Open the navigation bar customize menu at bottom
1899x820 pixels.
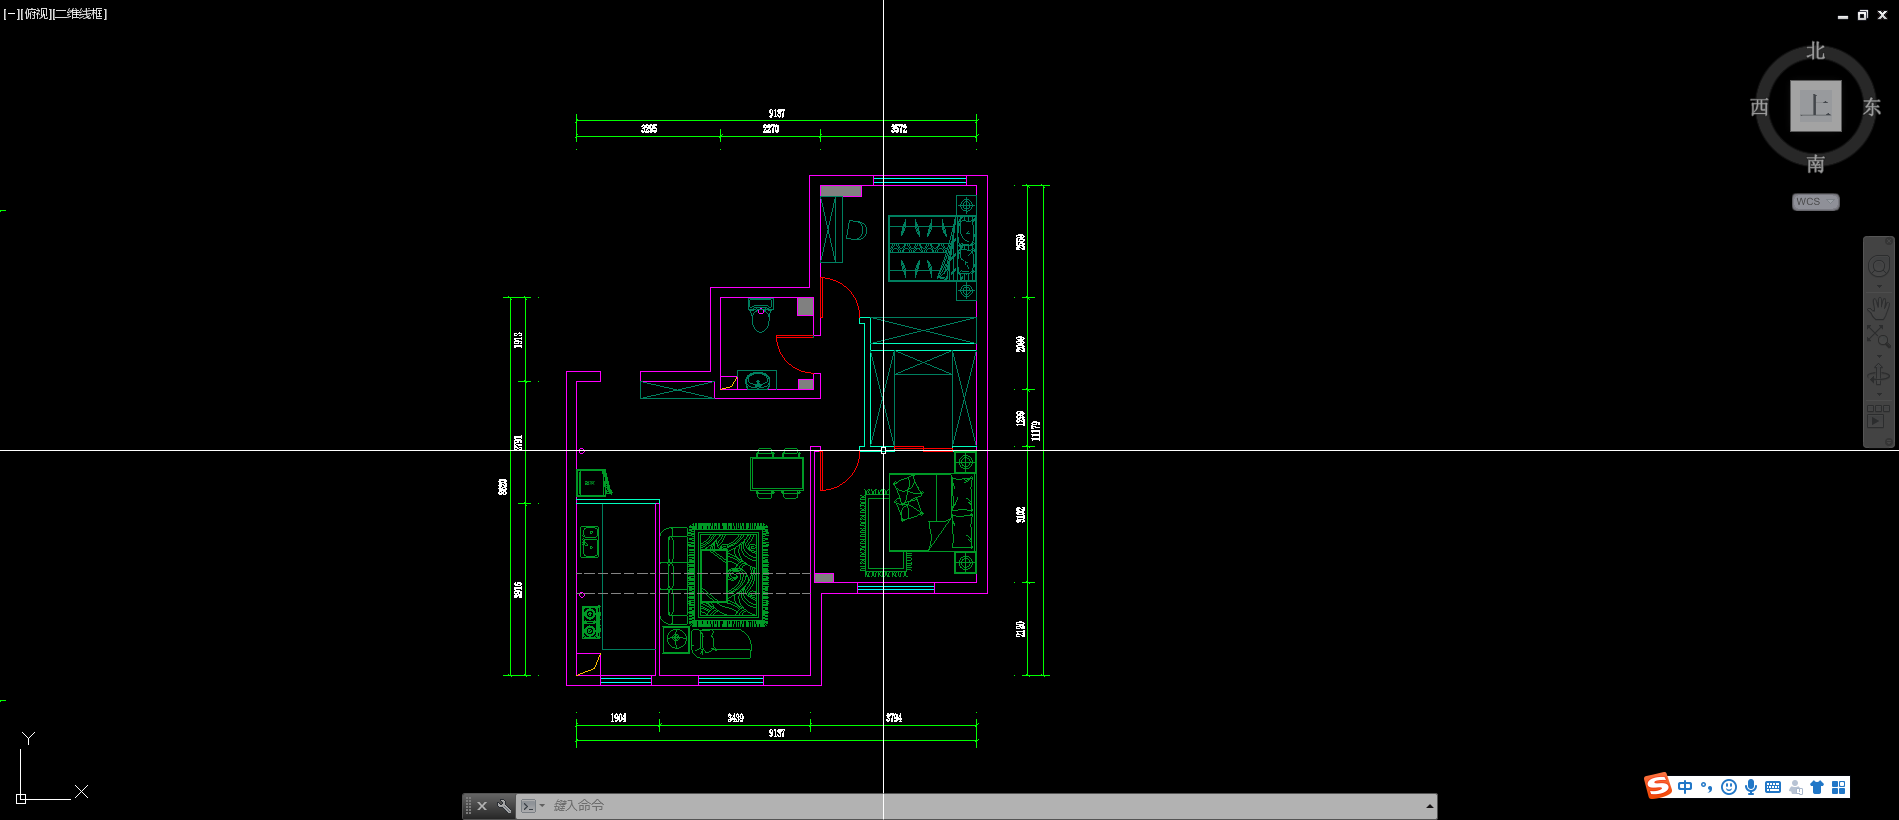tap(1888, 442)
